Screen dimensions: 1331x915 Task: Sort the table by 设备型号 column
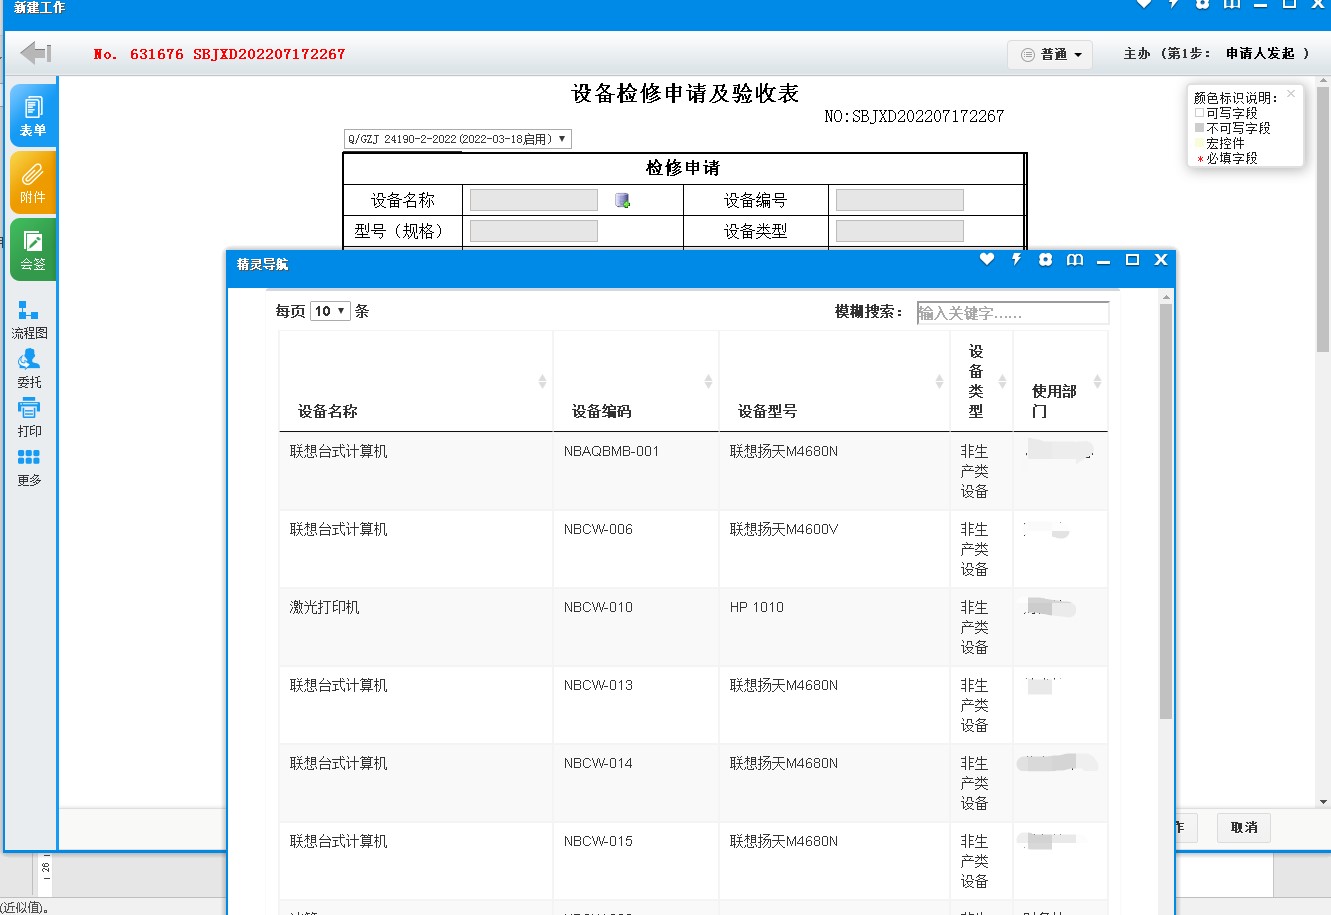click(x=834, y=382)
